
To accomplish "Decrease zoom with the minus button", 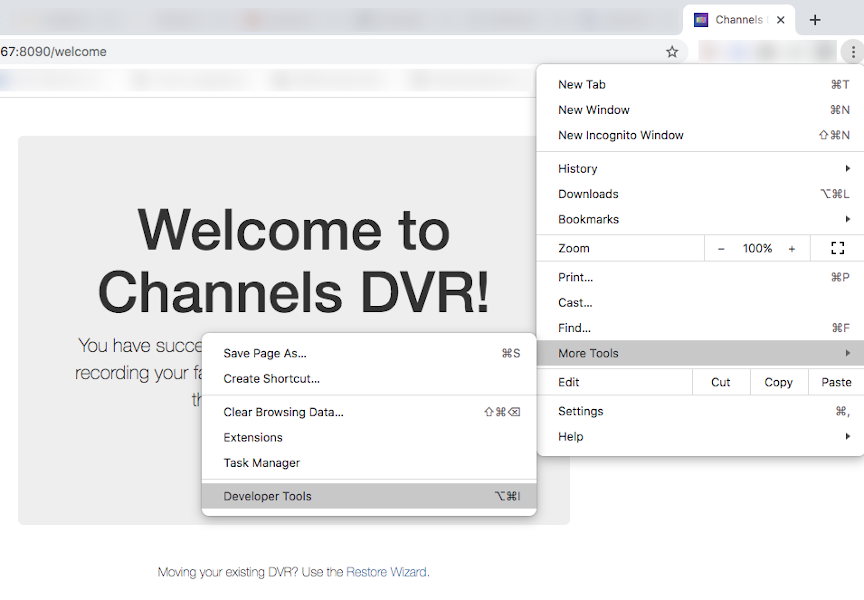I will (x=721, y=248).
